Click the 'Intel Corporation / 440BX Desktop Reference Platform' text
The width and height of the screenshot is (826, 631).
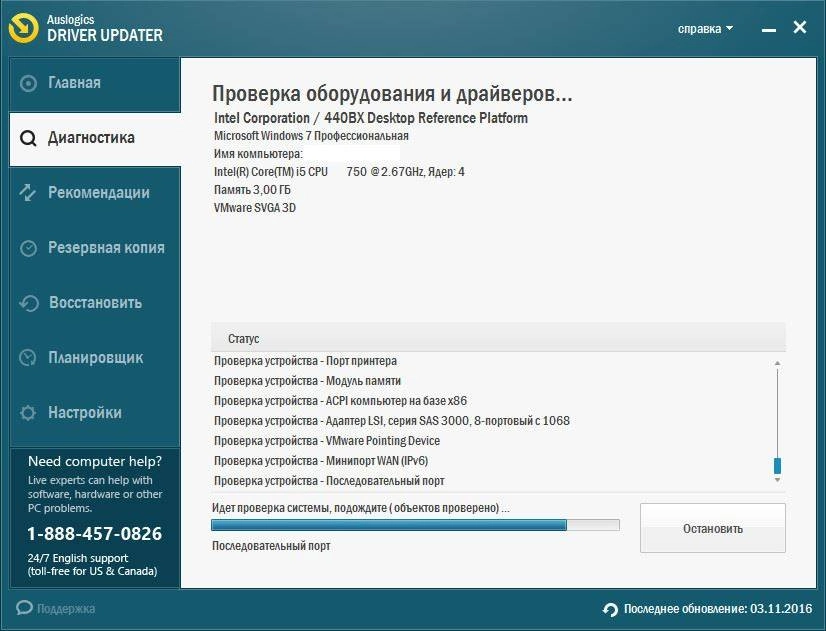[371, 118]
